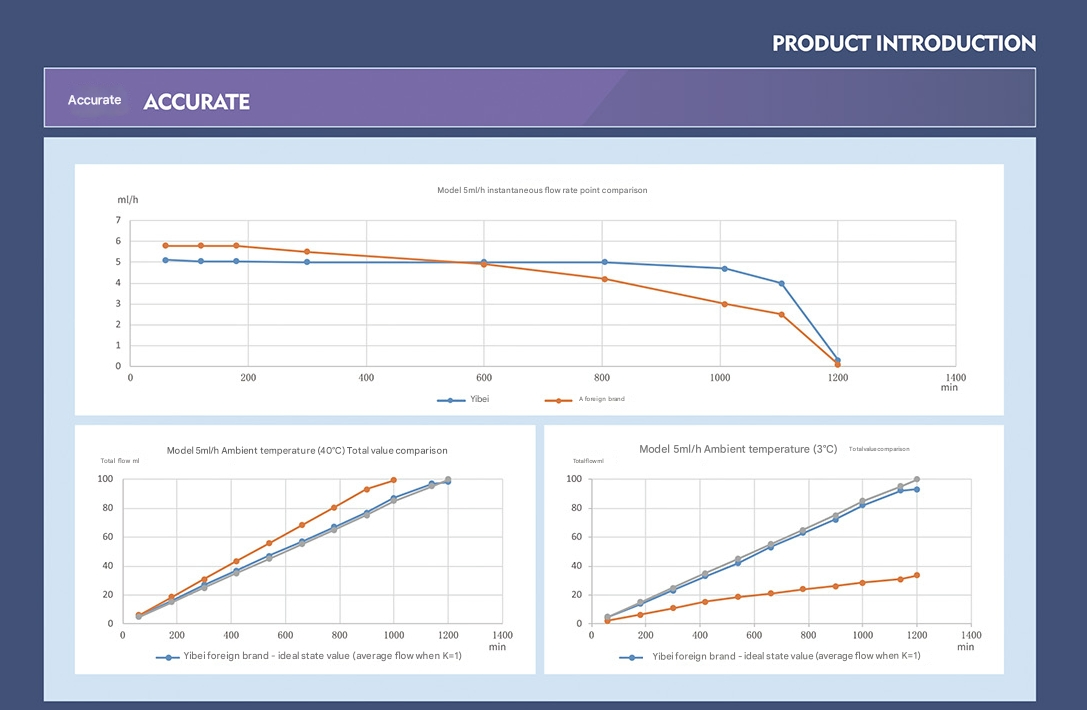Click the last orange data point in the 40°C chart

pyautogui.click(x=394, y=480)
